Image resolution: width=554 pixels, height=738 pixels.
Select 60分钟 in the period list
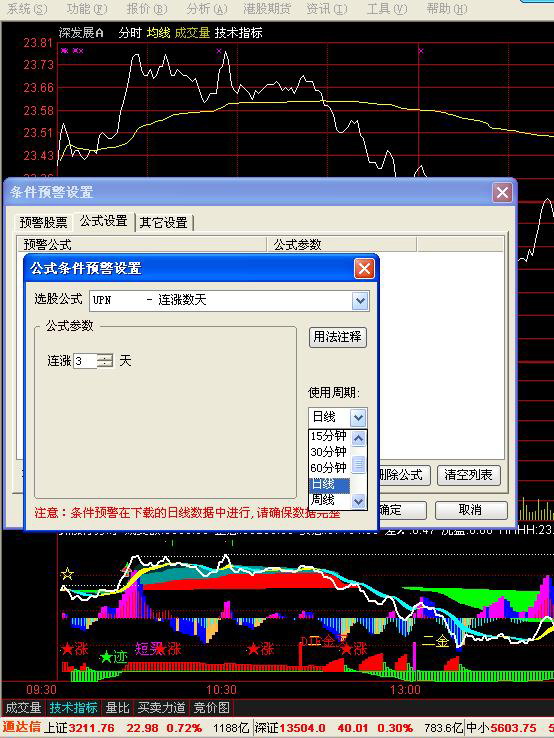click(x=329, y=468)
